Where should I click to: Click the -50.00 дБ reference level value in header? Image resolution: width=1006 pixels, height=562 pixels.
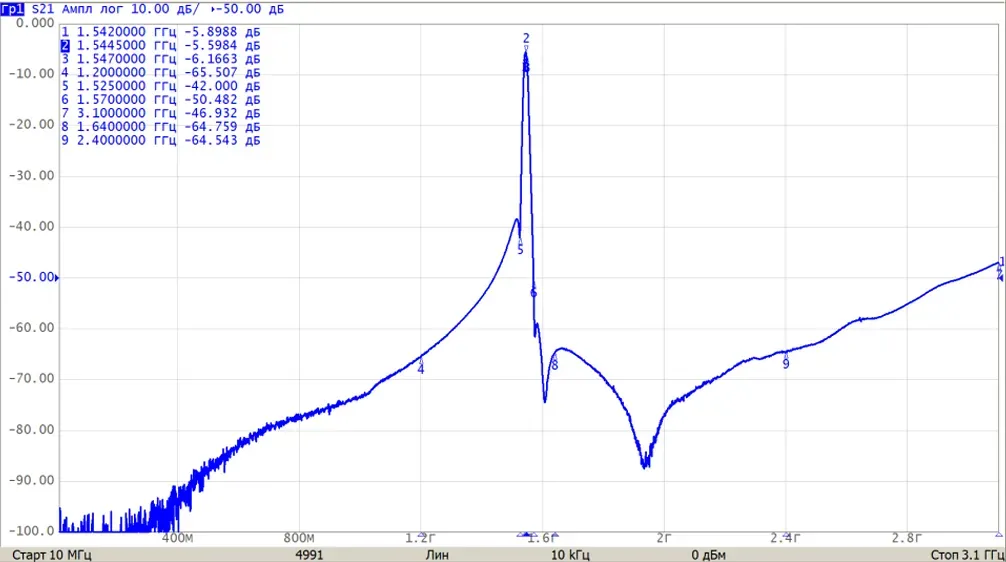252,9
